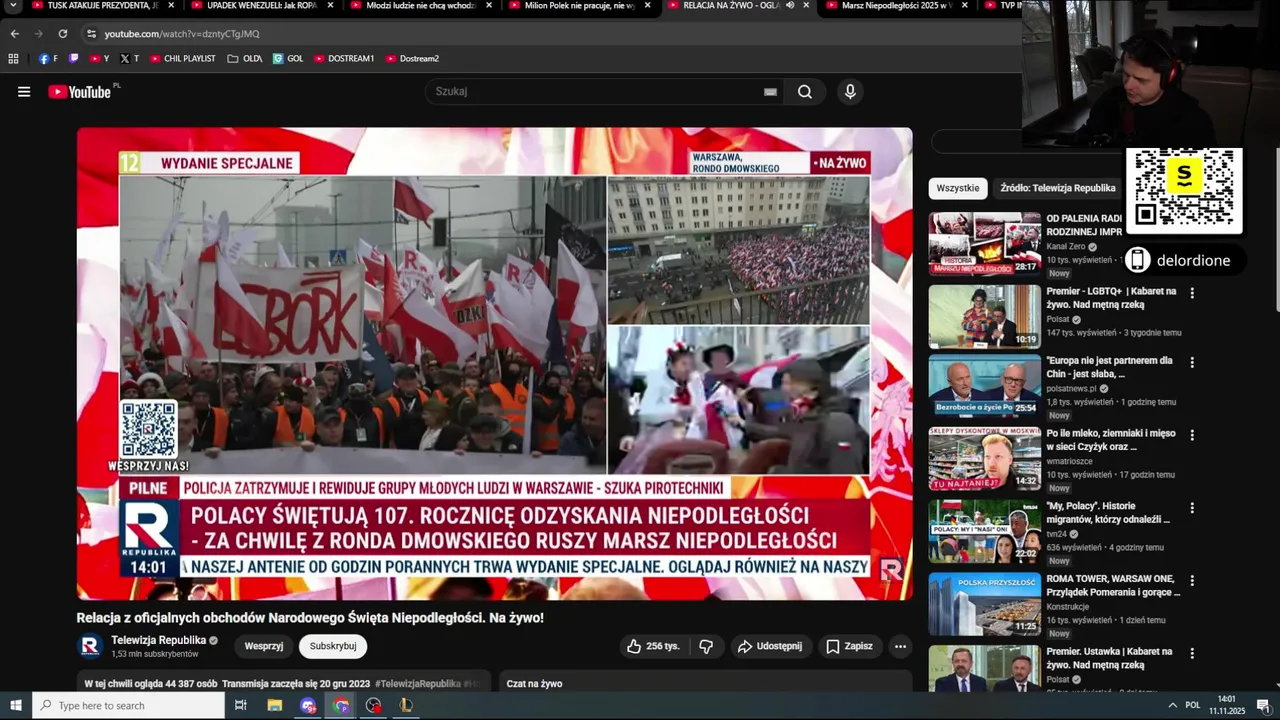The image size is (1280, 720).
Task: Open the Twitch bookmark icon
Action: [74, 59]
